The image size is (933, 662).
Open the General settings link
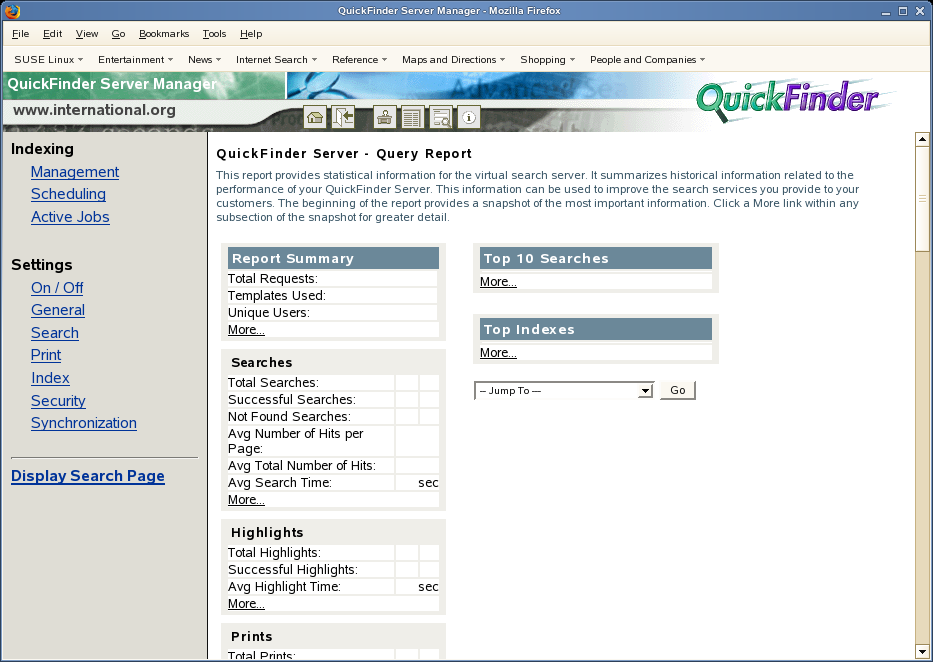coord(58,310)
